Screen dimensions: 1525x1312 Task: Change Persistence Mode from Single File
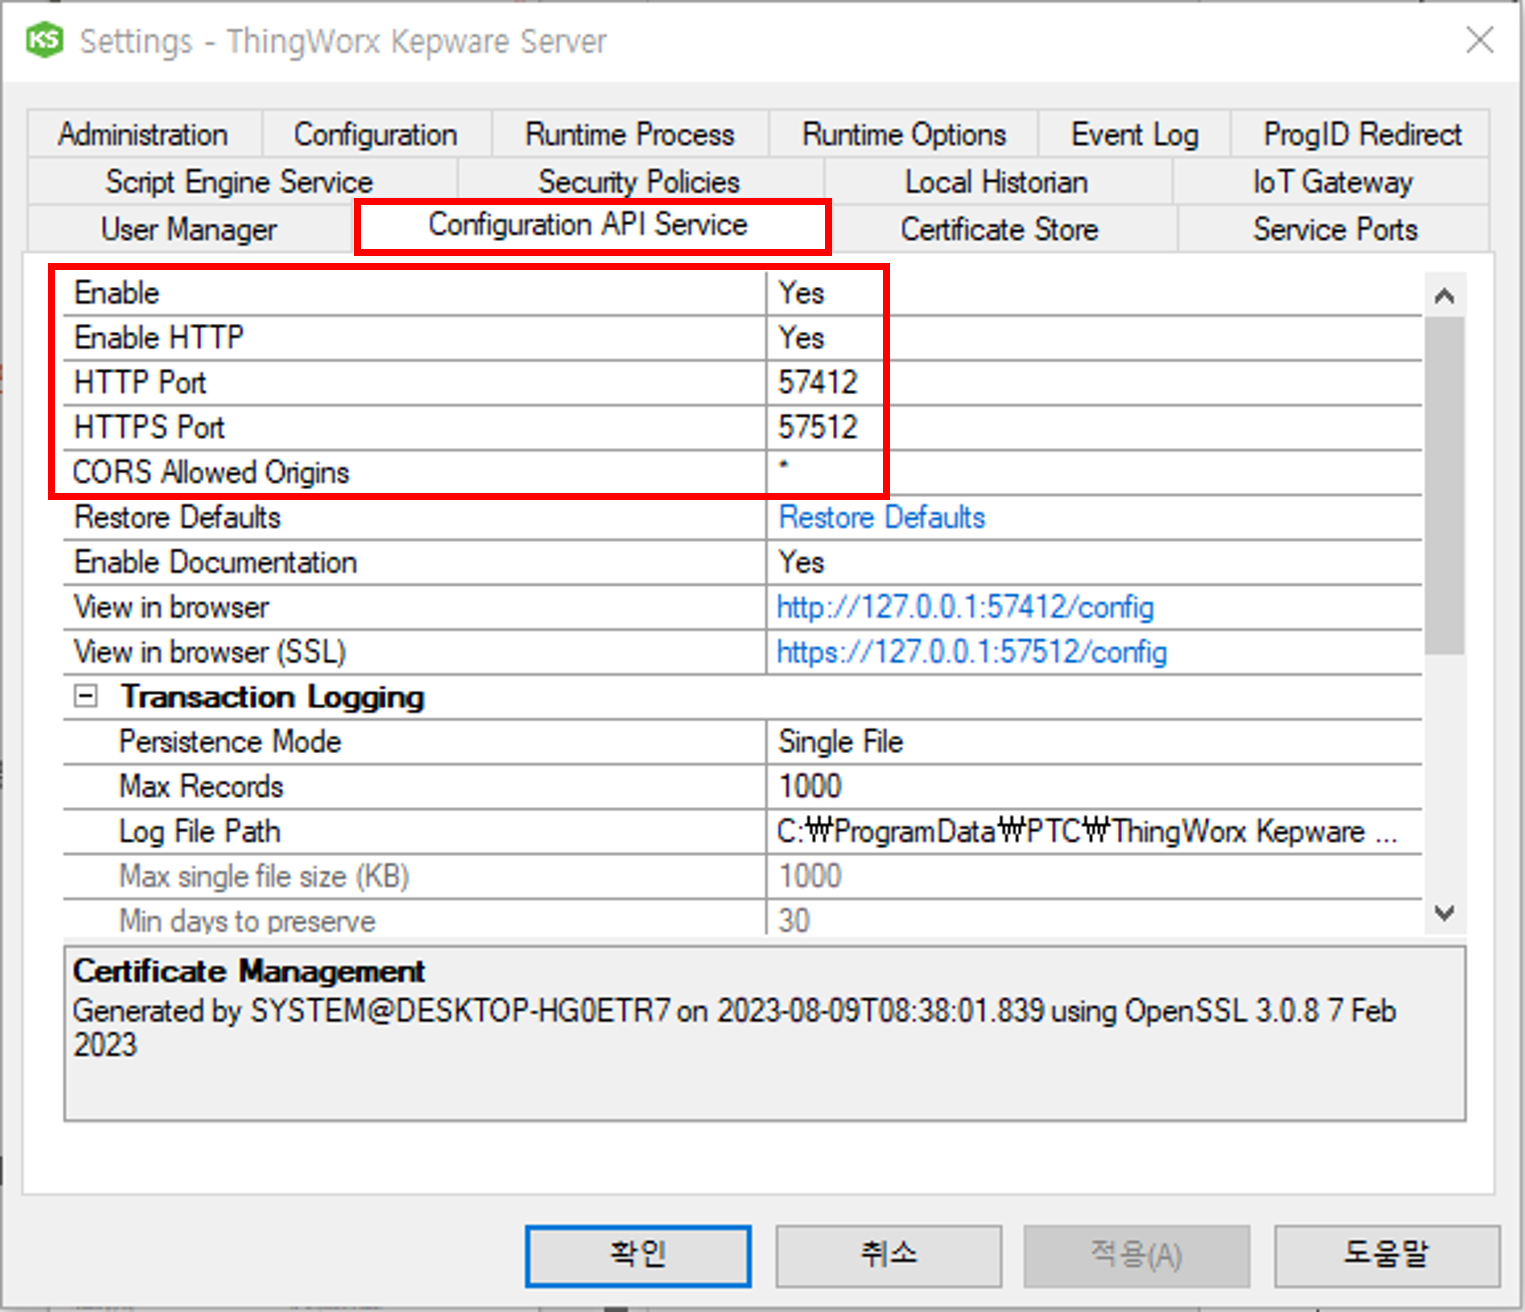point(1094,742)
